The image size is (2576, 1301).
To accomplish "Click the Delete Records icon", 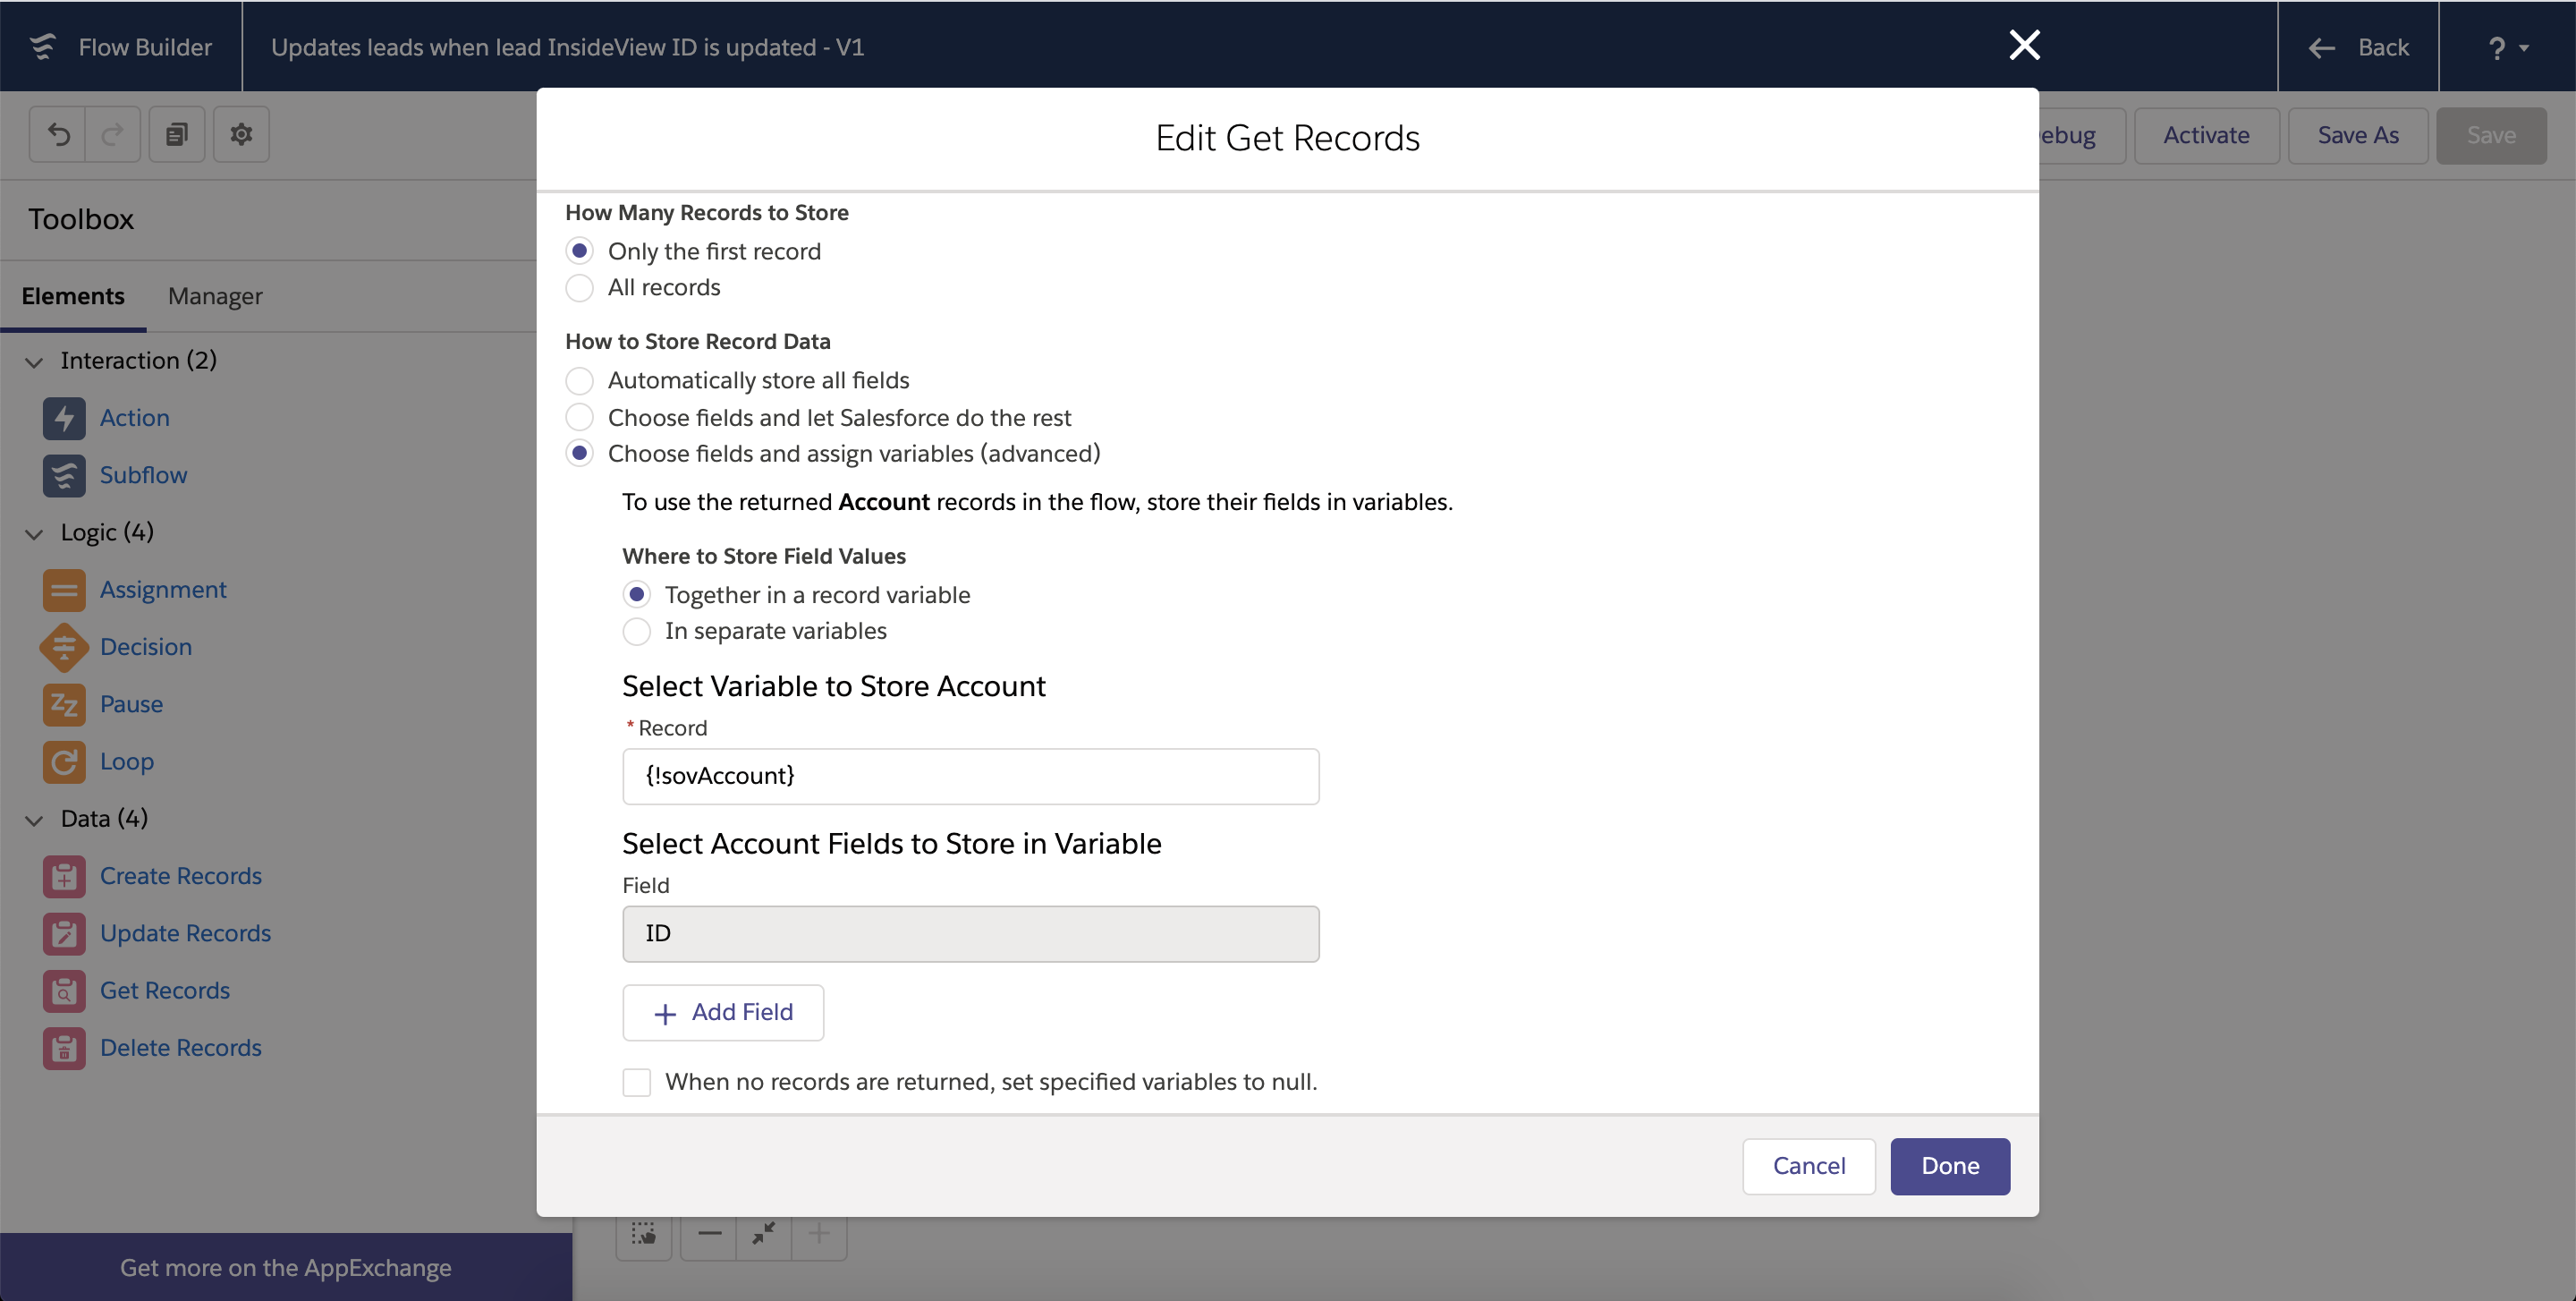I will tap(63, 1048).
